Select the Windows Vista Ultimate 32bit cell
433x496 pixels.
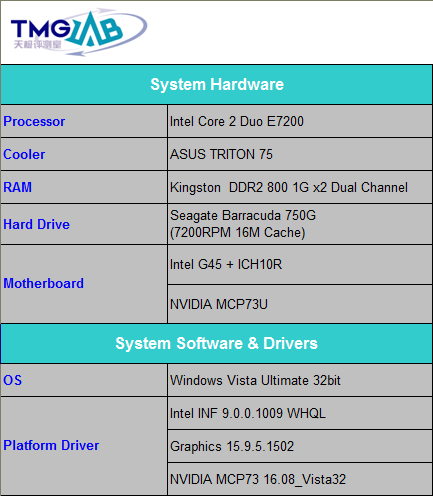[x=300, y=380]
